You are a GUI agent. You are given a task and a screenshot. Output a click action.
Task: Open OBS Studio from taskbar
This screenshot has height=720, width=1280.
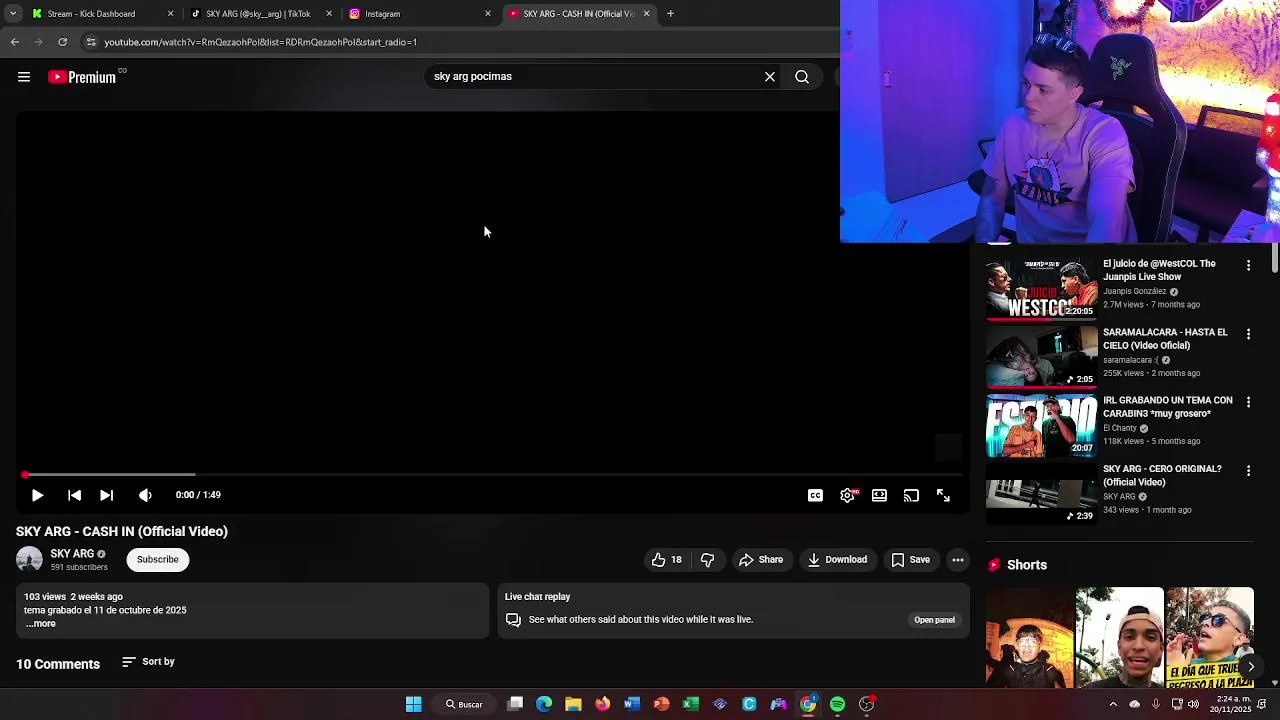[x=867, y=704]
